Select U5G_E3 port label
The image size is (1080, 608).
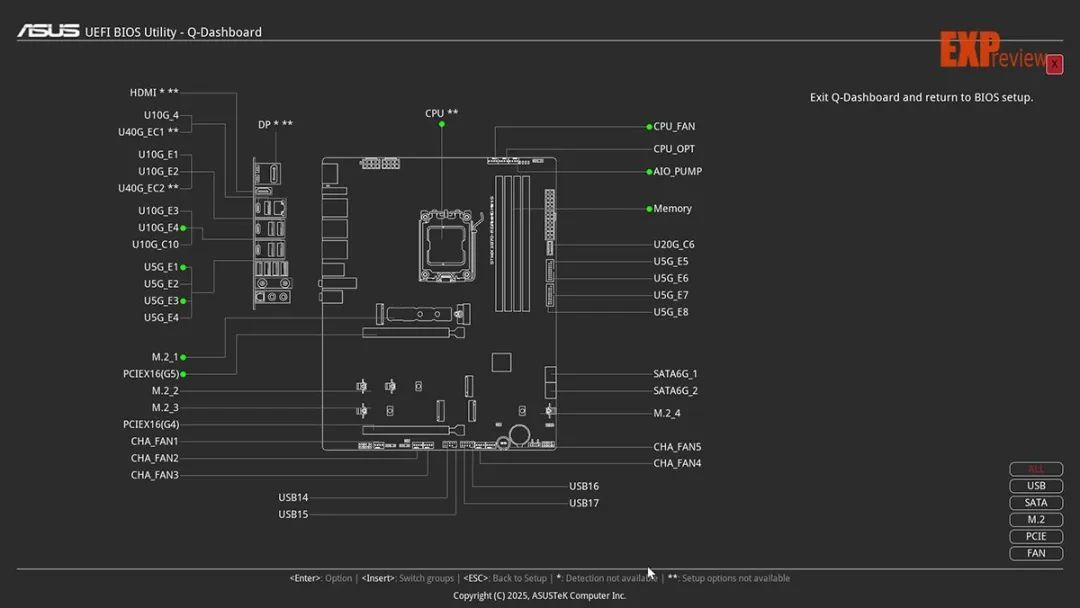[x=161, y=301]
